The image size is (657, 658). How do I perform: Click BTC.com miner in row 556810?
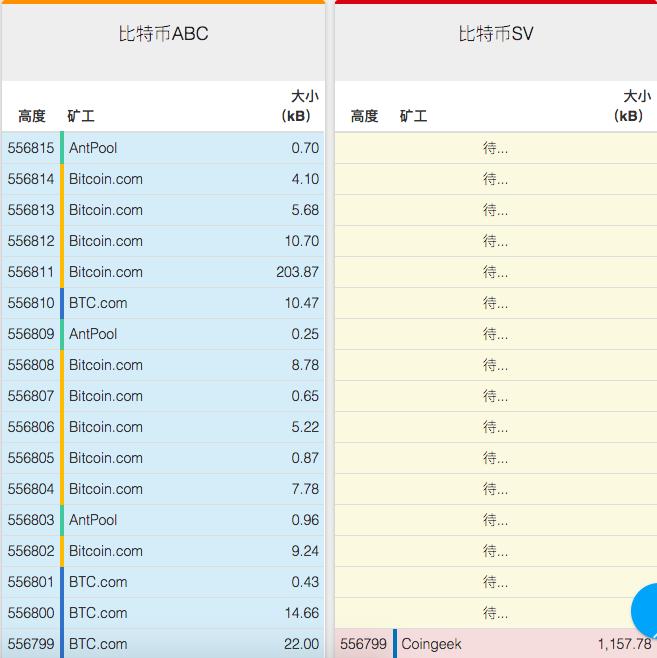click(x=98, y=303)
